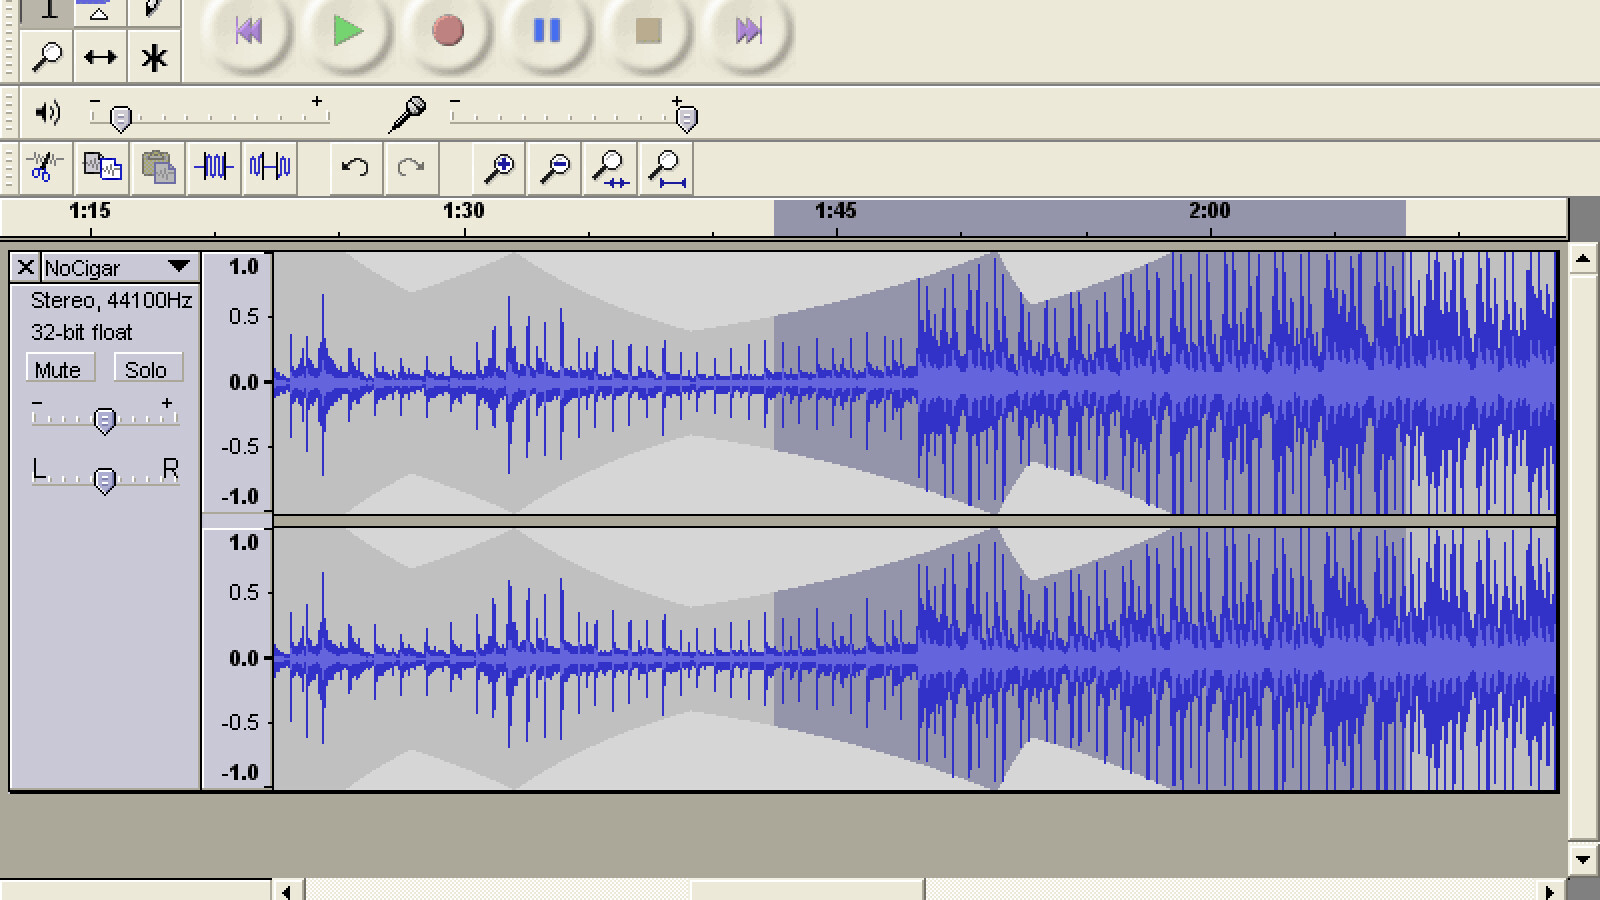This screenshot has width=1600, height=900.
Task: Pause playback with the Pause button
Action: click(547, 31)
